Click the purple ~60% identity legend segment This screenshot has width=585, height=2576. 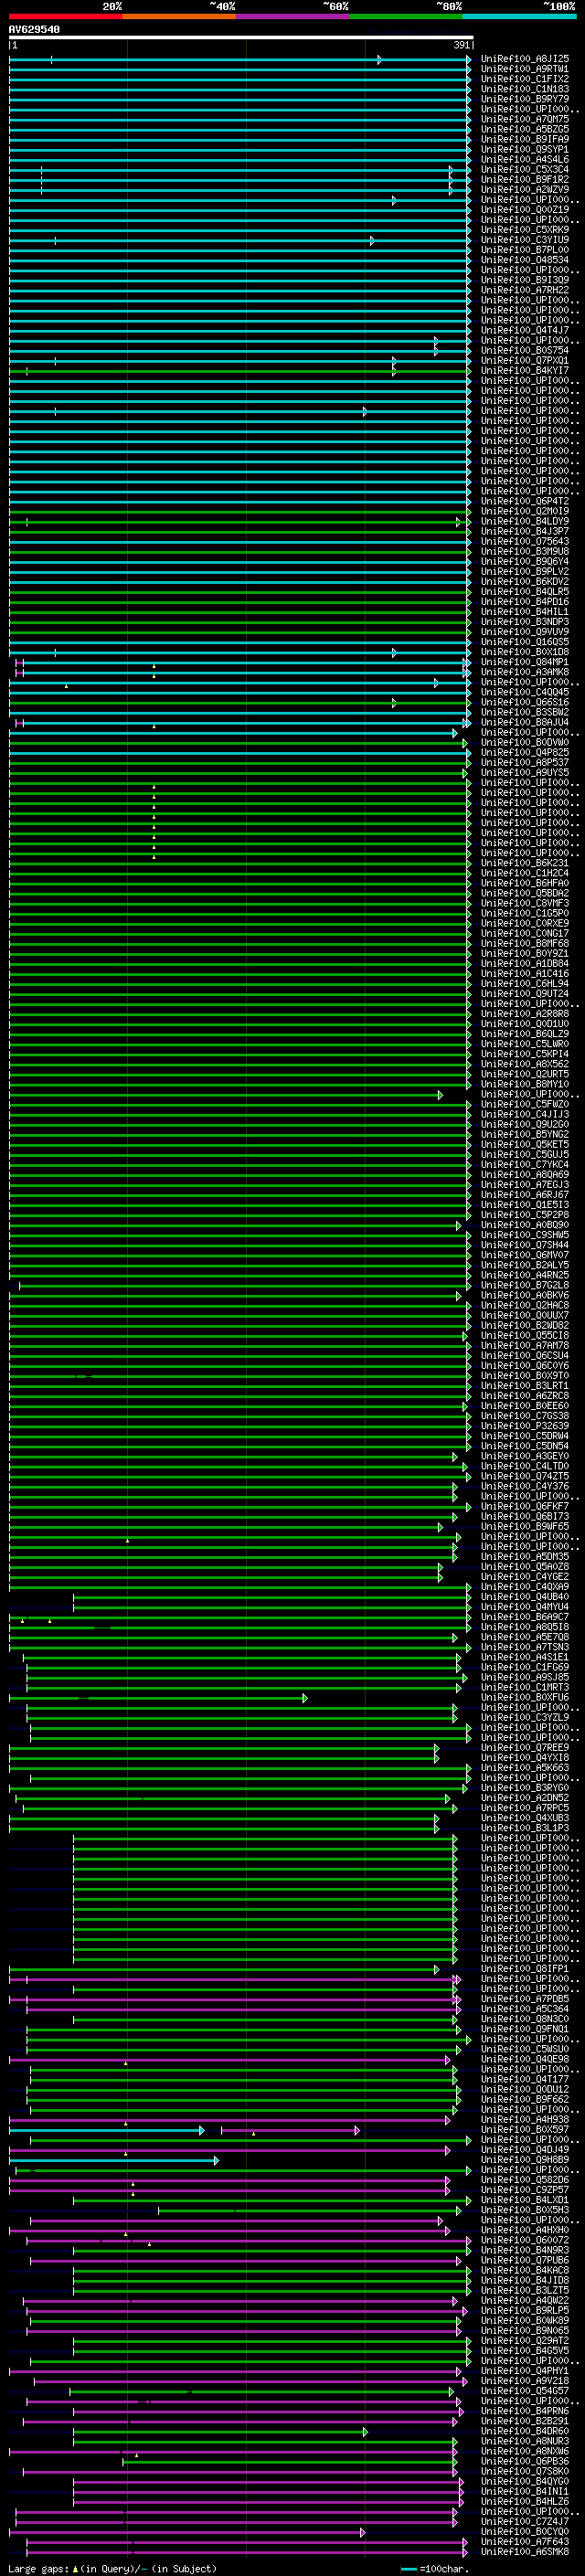(x=292, y=16)
